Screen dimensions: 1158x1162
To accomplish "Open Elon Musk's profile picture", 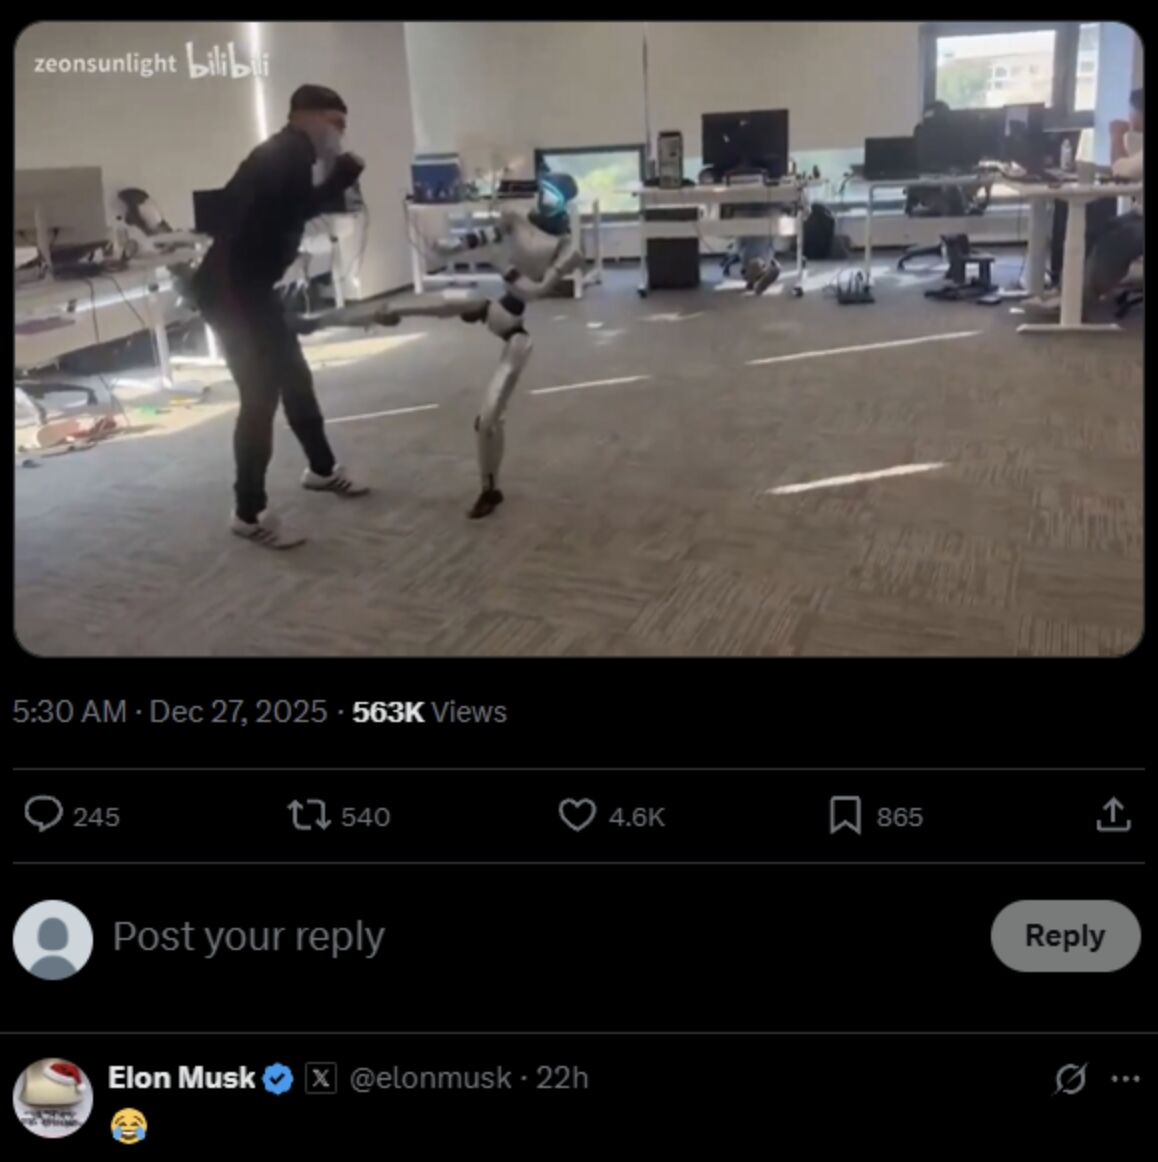I will point(53,1097).
